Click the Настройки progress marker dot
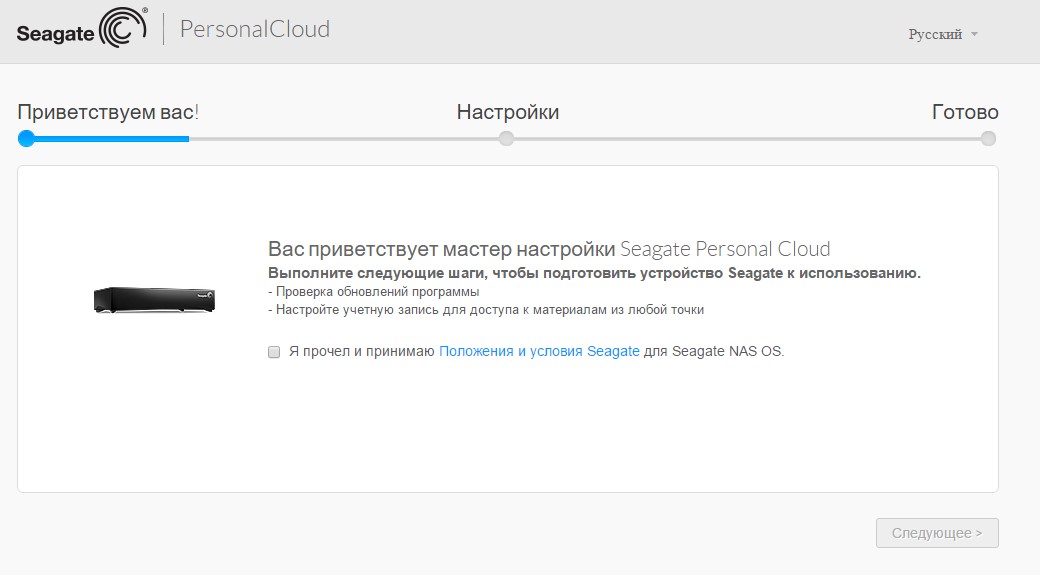Screen dimensions: 1040x575 pos(506,139)
